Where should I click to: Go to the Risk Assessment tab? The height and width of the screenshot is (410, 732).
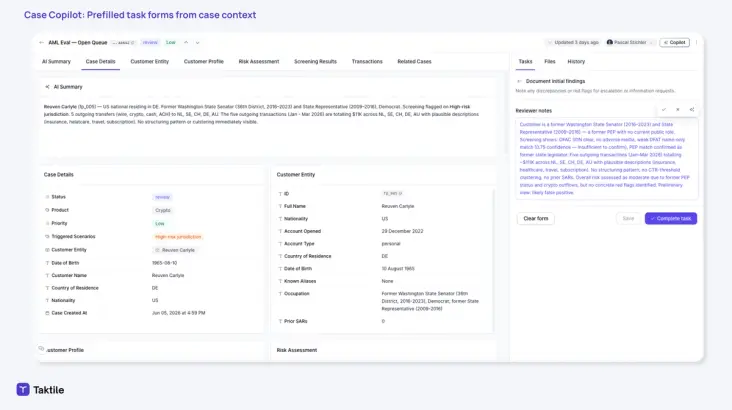(x=259, y=62)
